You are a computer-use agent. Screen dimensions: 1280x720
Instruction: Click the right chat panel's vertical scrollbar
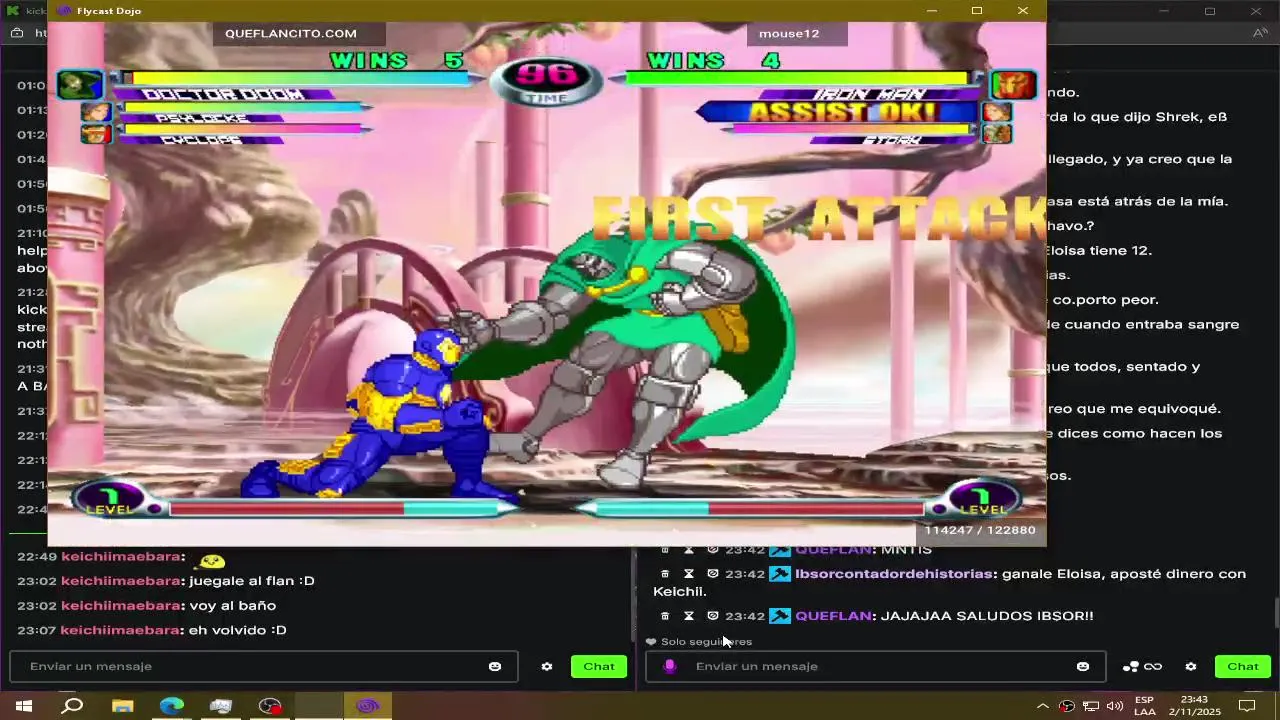(1275, 612)
